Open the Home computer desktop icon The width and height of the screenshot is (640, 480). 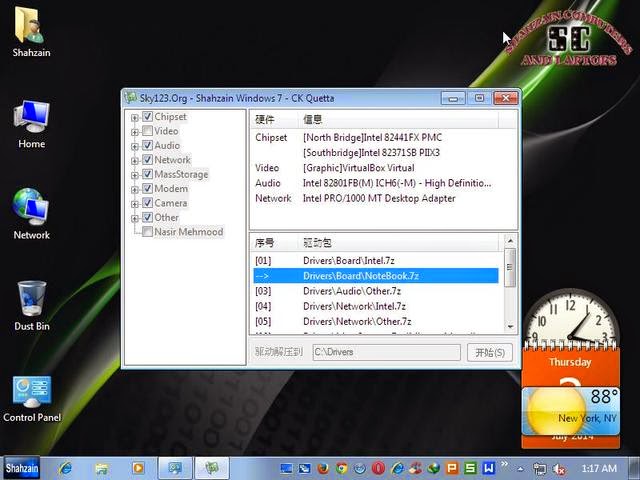(31, 124)
